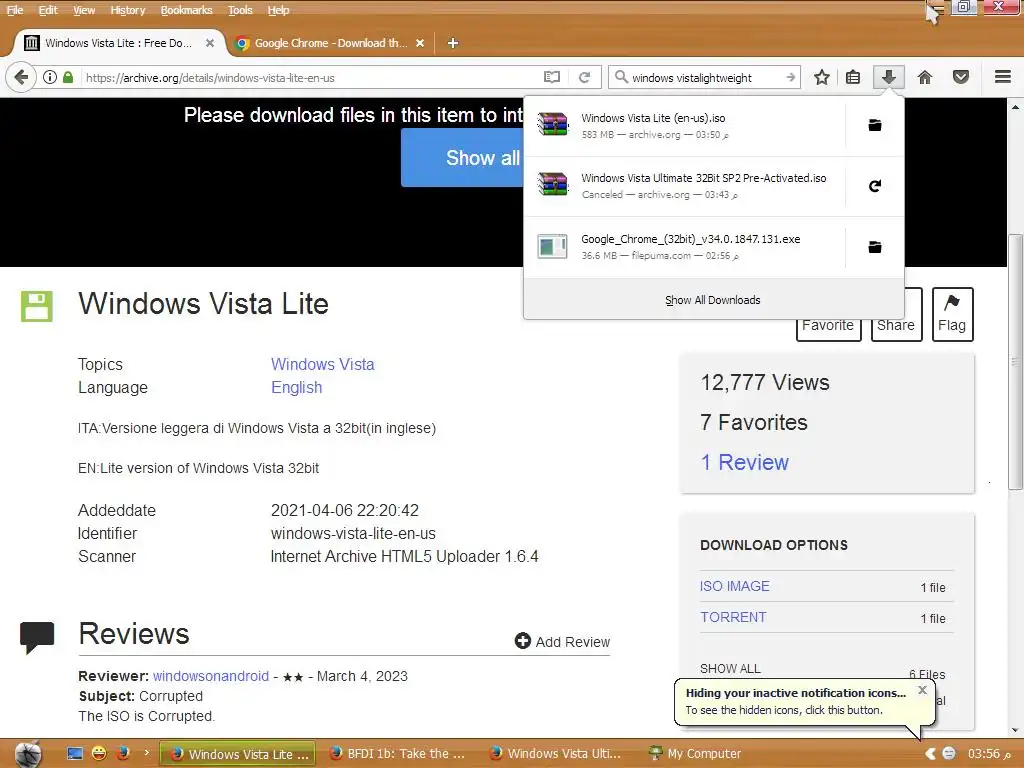1024x768 pixels.
Task: Dismiss the notification icons balloon
Action: 922,690
